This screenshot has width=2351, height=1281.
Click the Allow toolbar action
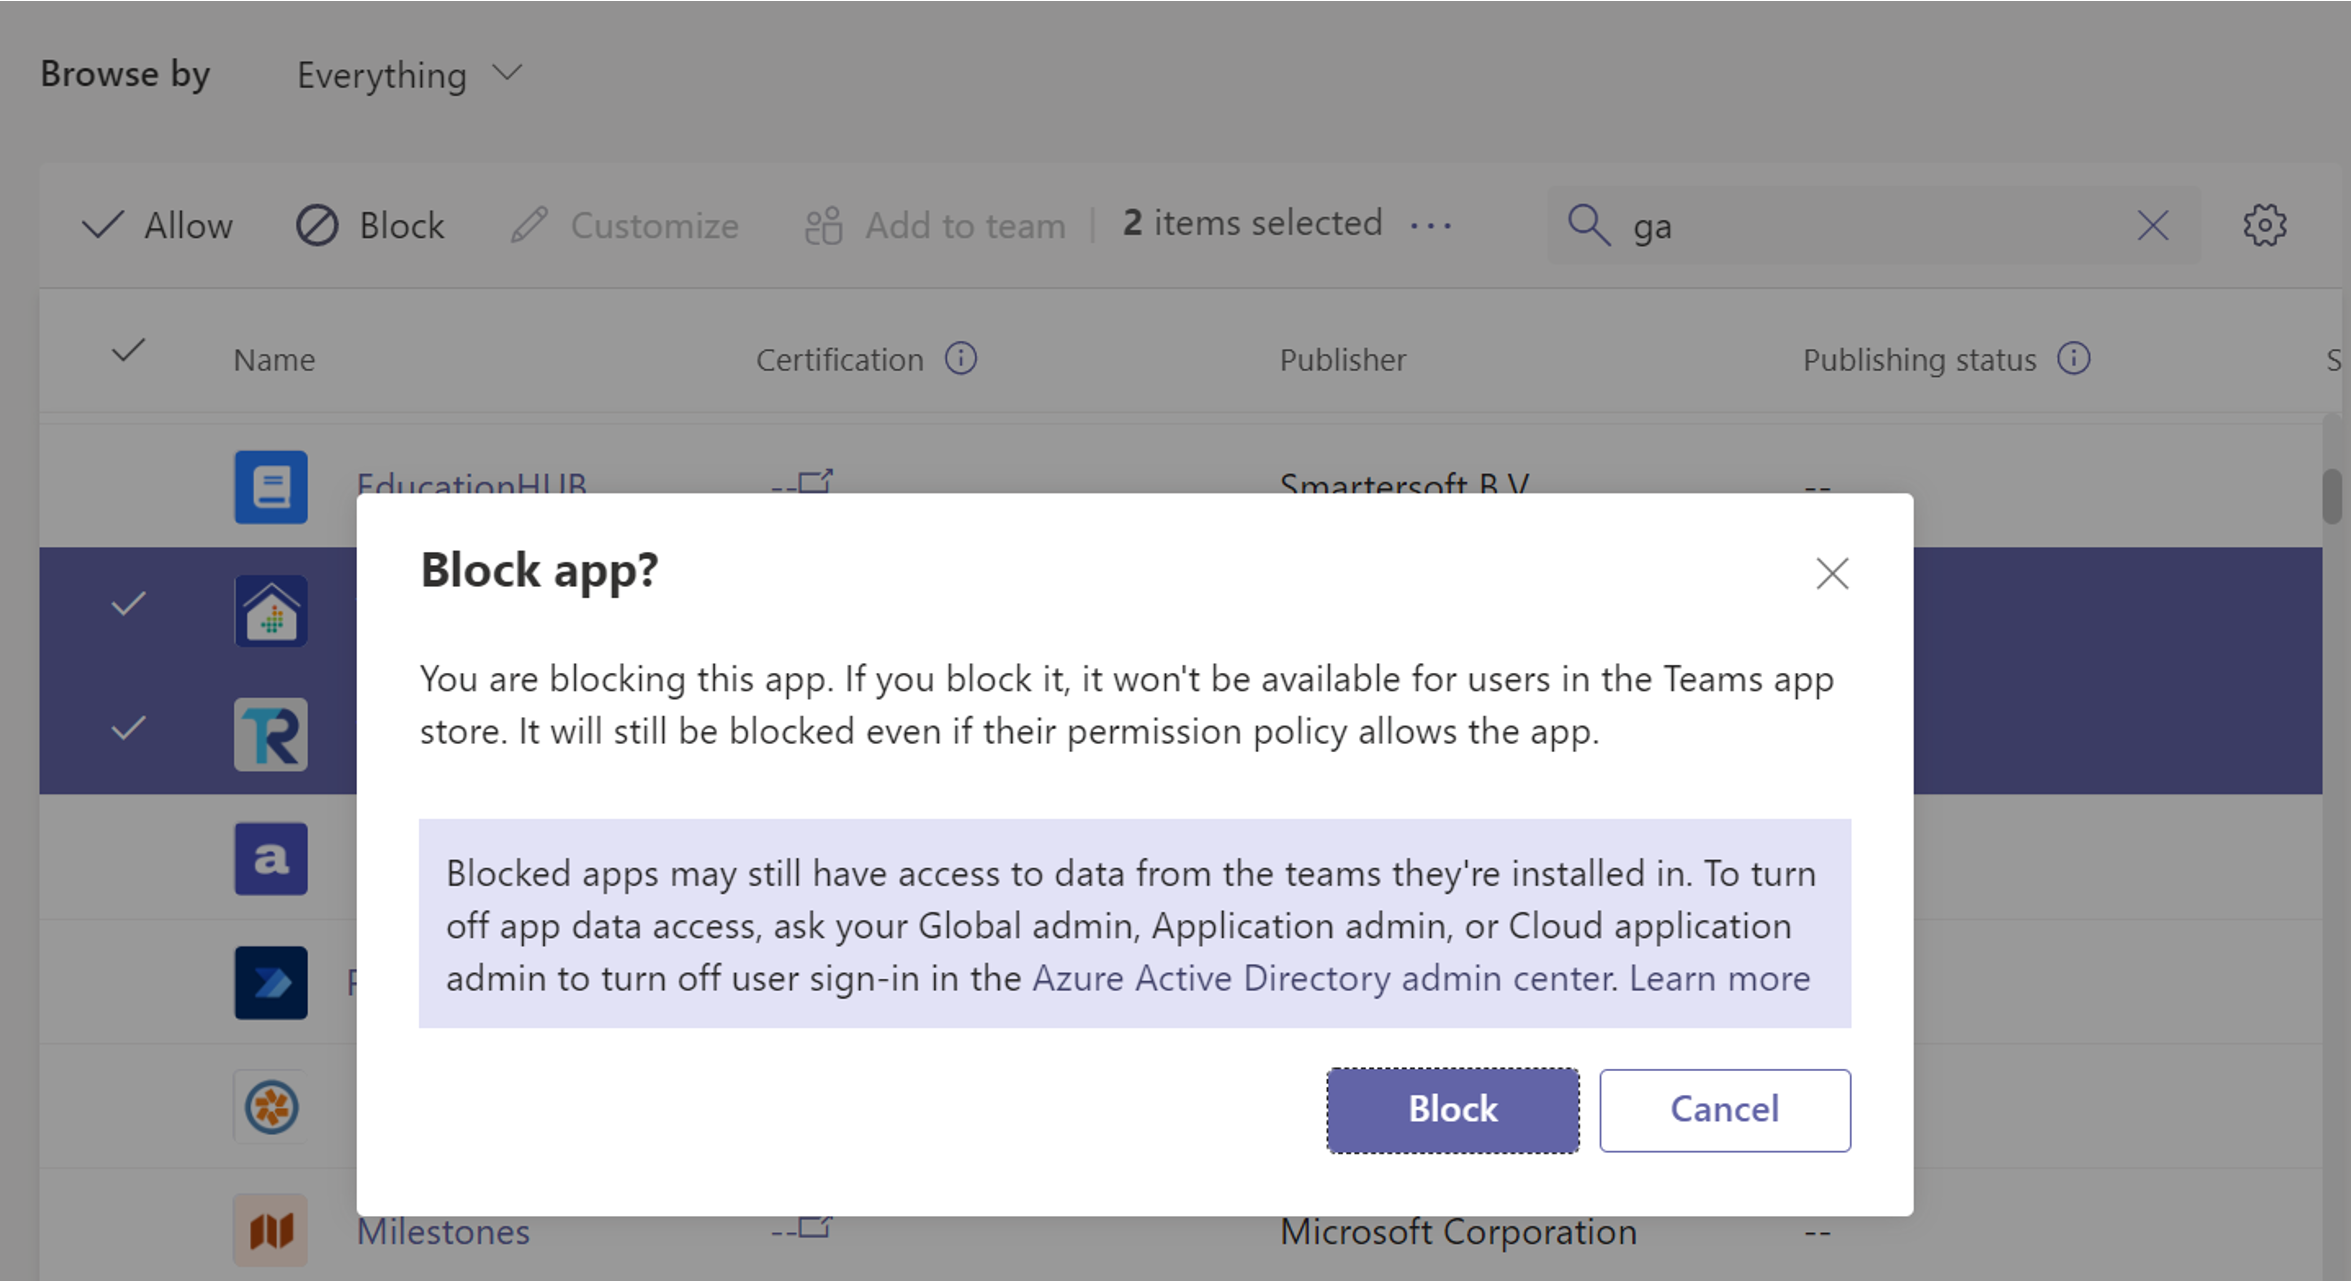157,225
